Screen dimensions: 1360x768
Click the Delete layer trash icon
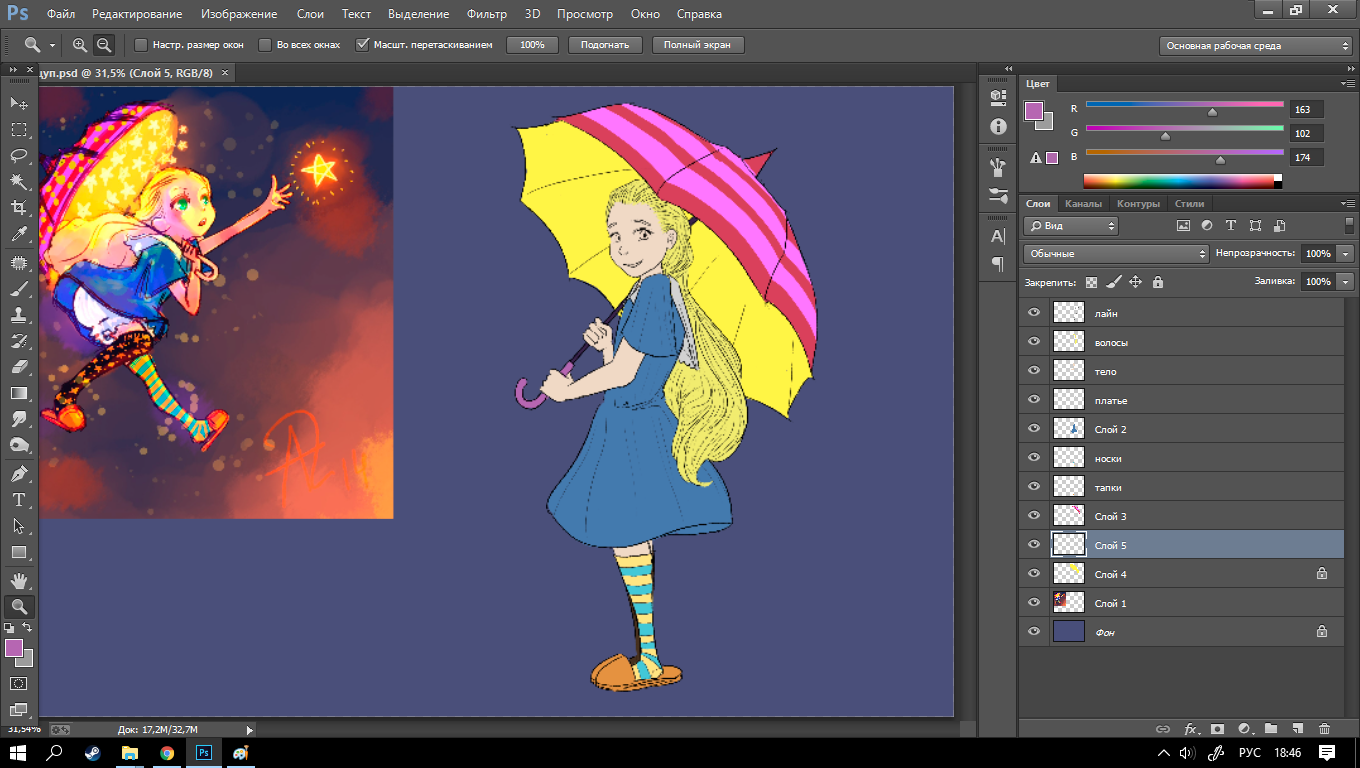coord(1325,730)
